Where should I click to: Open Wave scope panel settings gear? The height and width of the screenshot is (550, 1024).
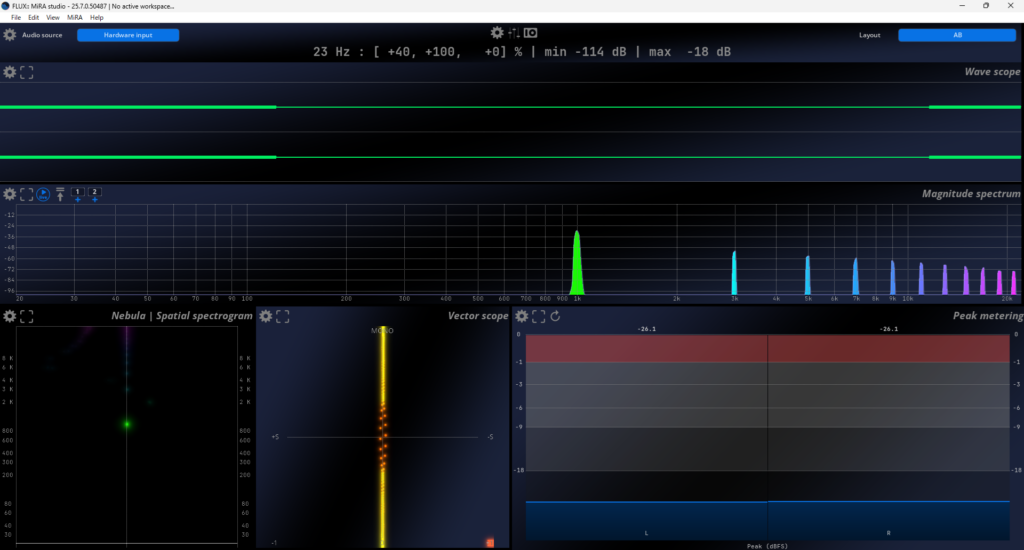point(10,73)
